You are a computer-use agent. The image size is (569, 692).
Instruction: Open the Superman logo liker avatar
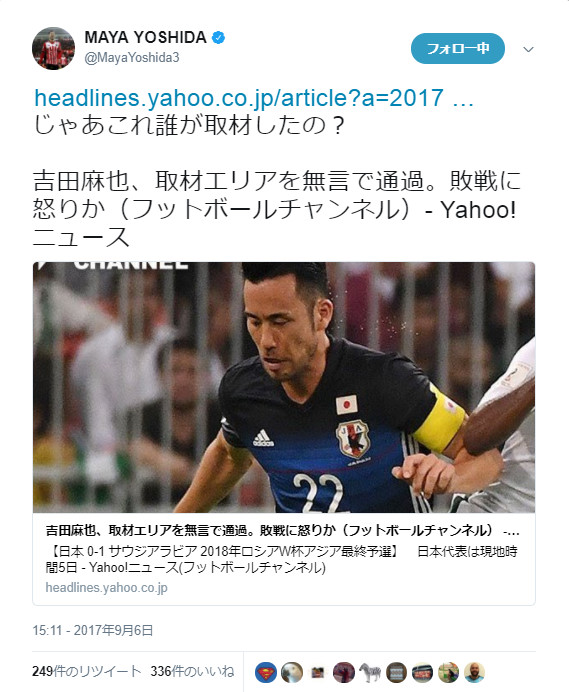[266, 673]
